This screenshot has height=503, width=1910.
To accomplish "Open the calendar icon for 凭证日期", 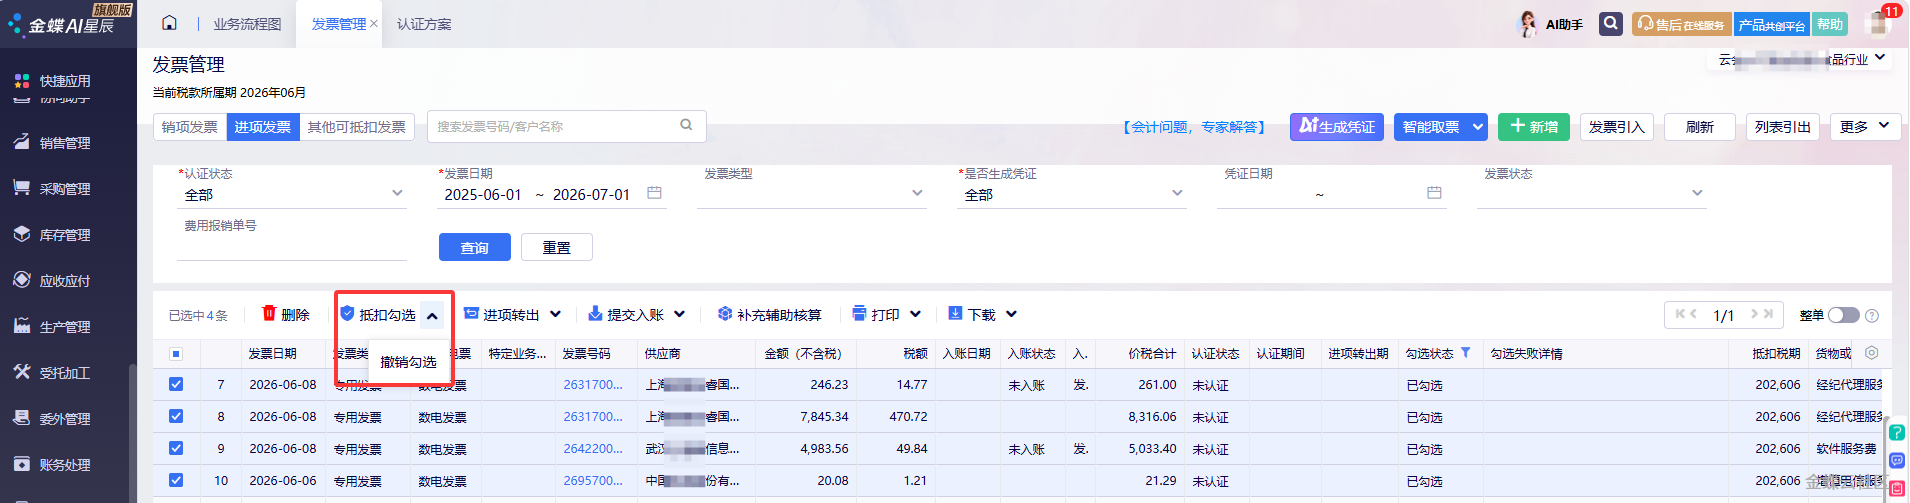I will click(x=1434, y=193).
